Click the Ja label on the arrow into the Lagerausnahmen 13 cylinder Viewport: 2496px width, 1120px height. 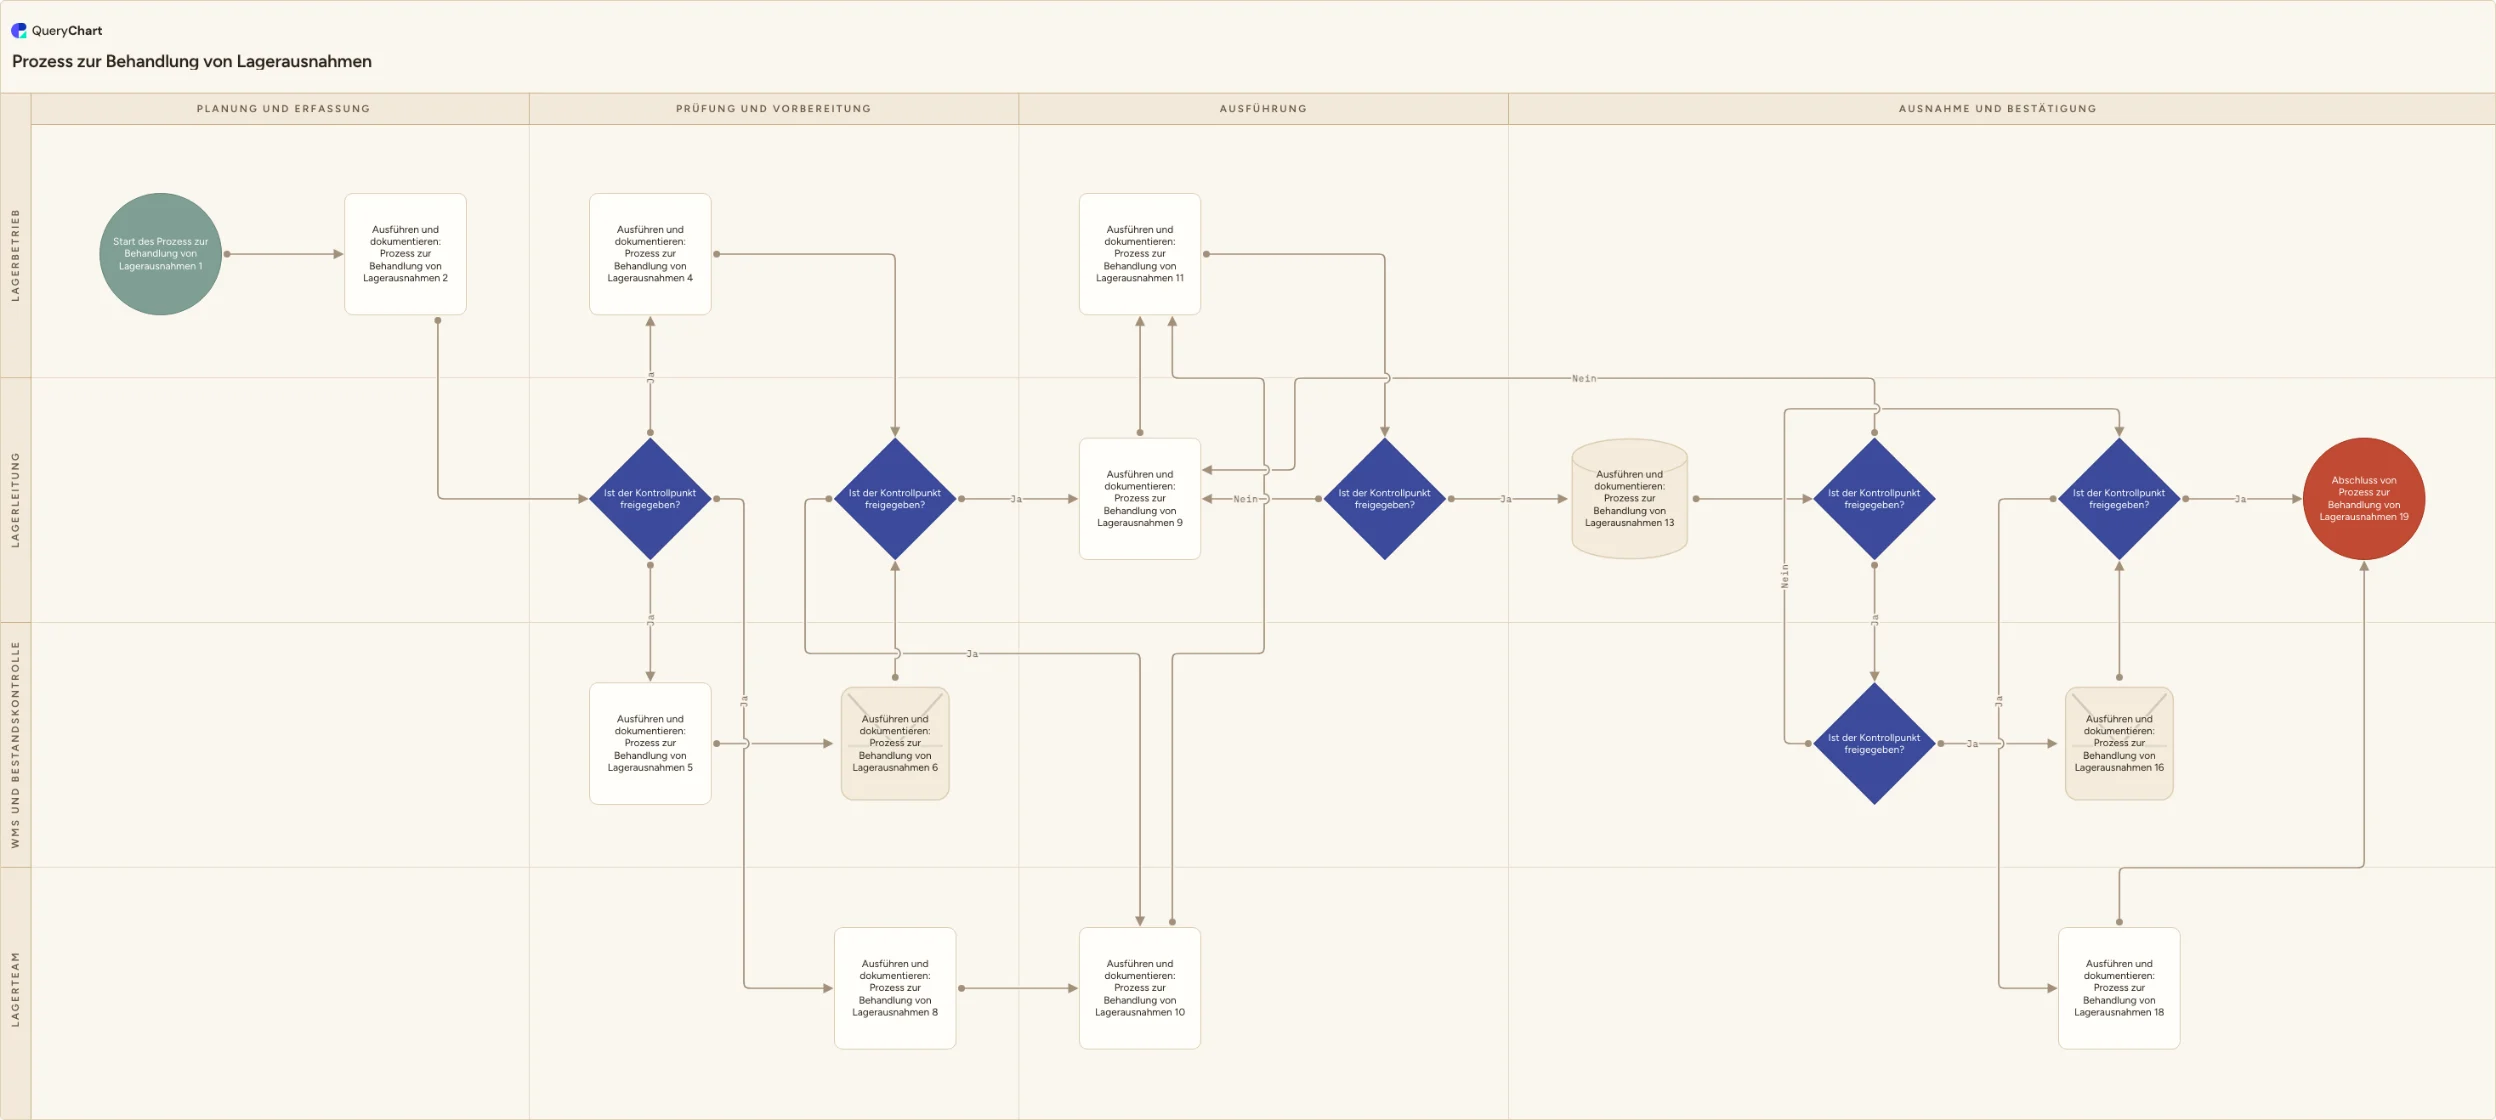point(1506,499)
